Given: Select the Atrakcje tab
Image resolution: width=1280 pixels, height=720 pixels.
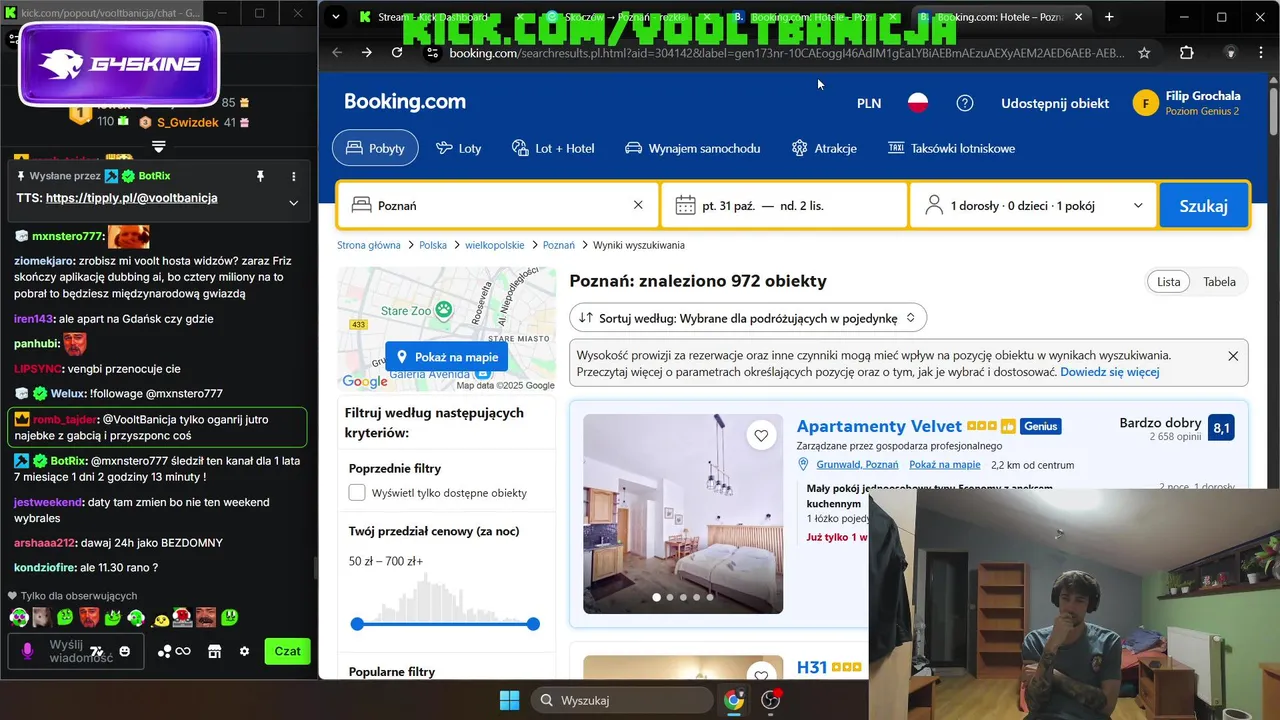Looking at the screenshot, I should [824, 148].
